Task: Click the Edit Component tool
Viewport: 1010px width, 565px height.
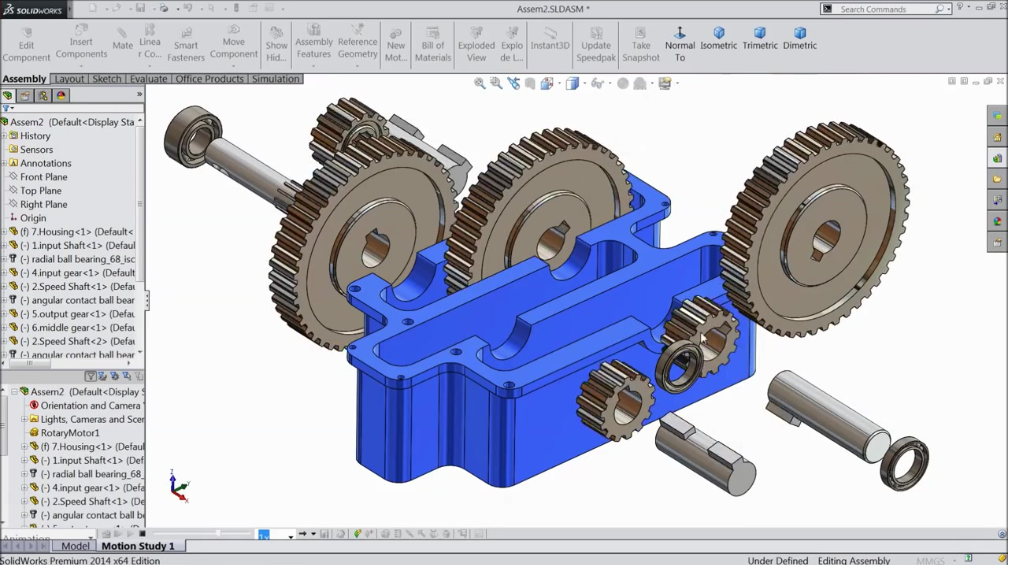Action: coord(26,44)
